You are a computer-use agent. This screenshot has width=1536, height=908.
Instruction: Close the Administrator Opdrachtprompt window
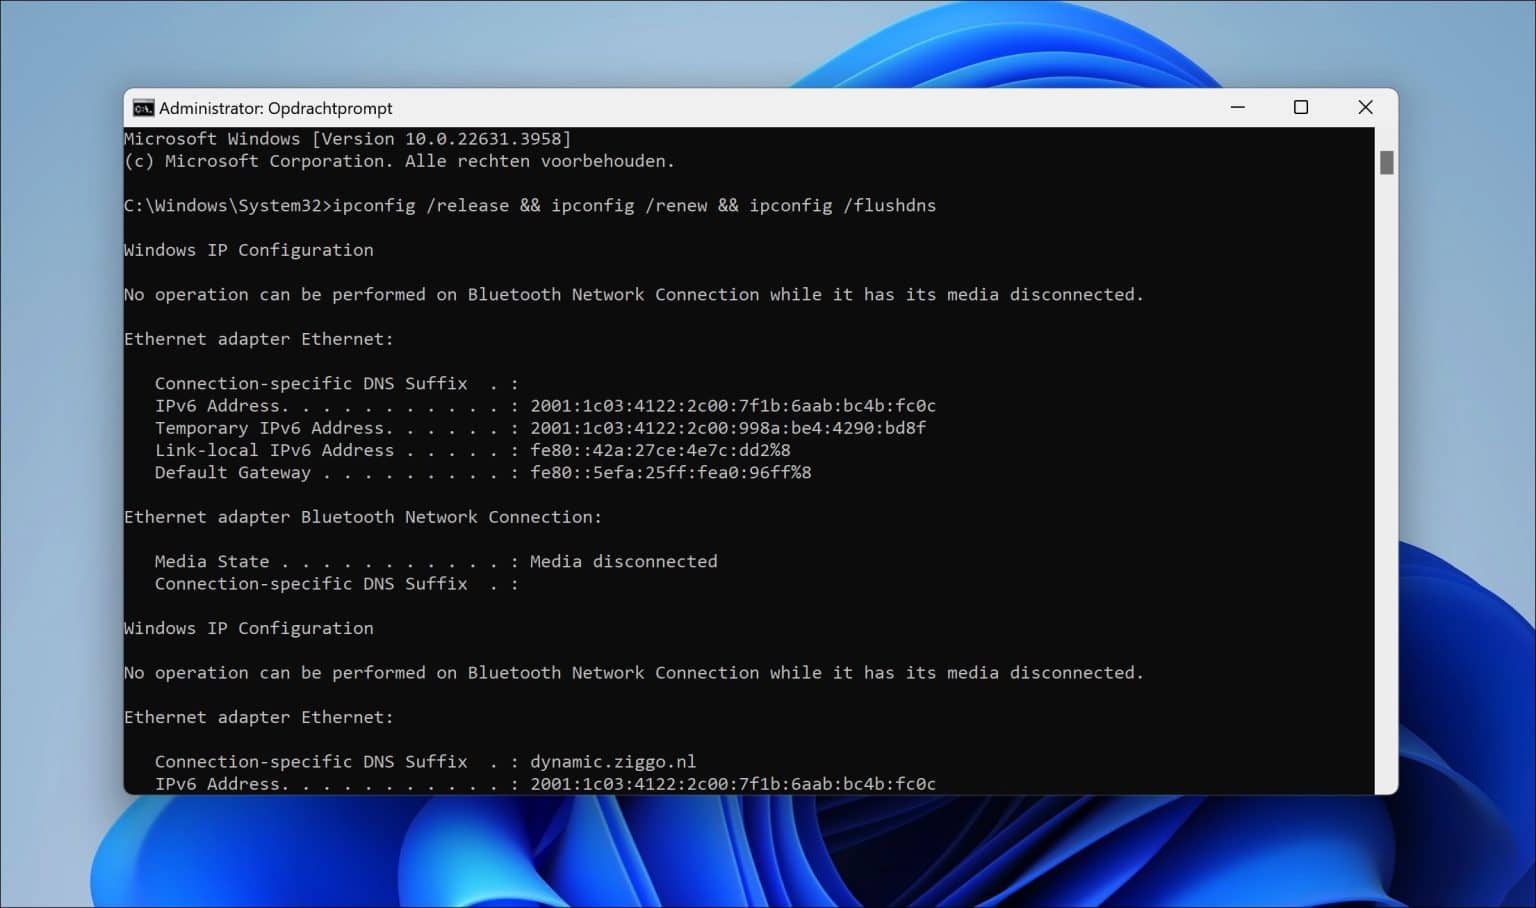pyautogui.click(x=1365, y=107)
